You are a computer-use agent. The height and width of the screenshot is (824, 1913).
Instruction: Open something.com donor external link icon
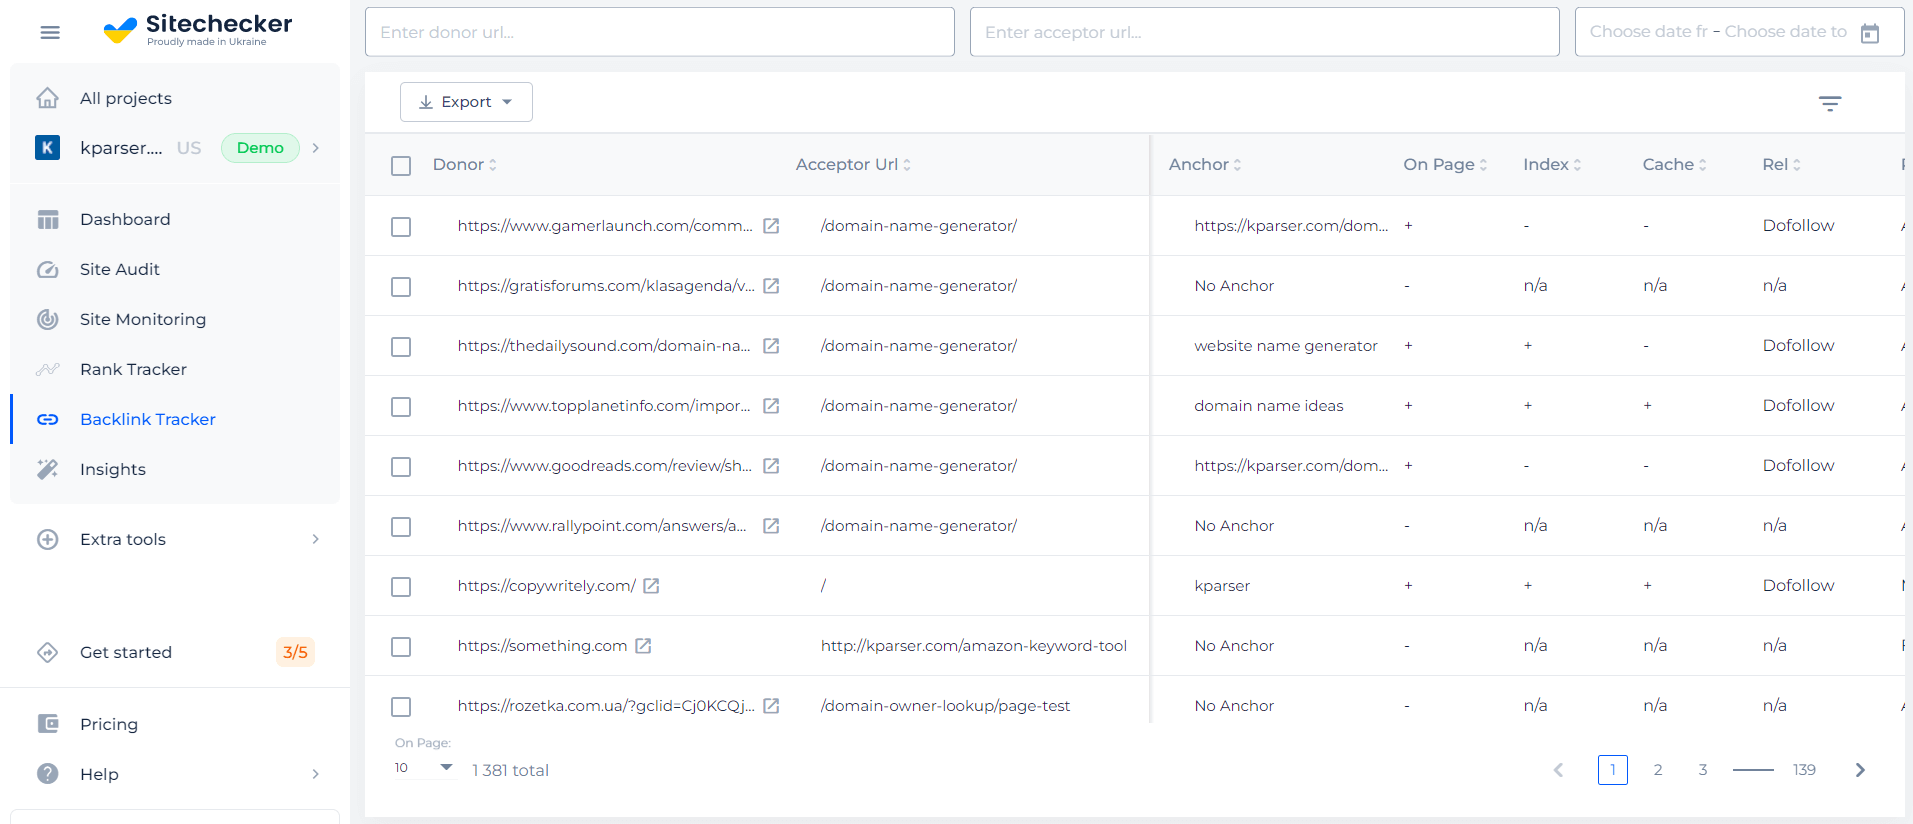tap(643, 646)
